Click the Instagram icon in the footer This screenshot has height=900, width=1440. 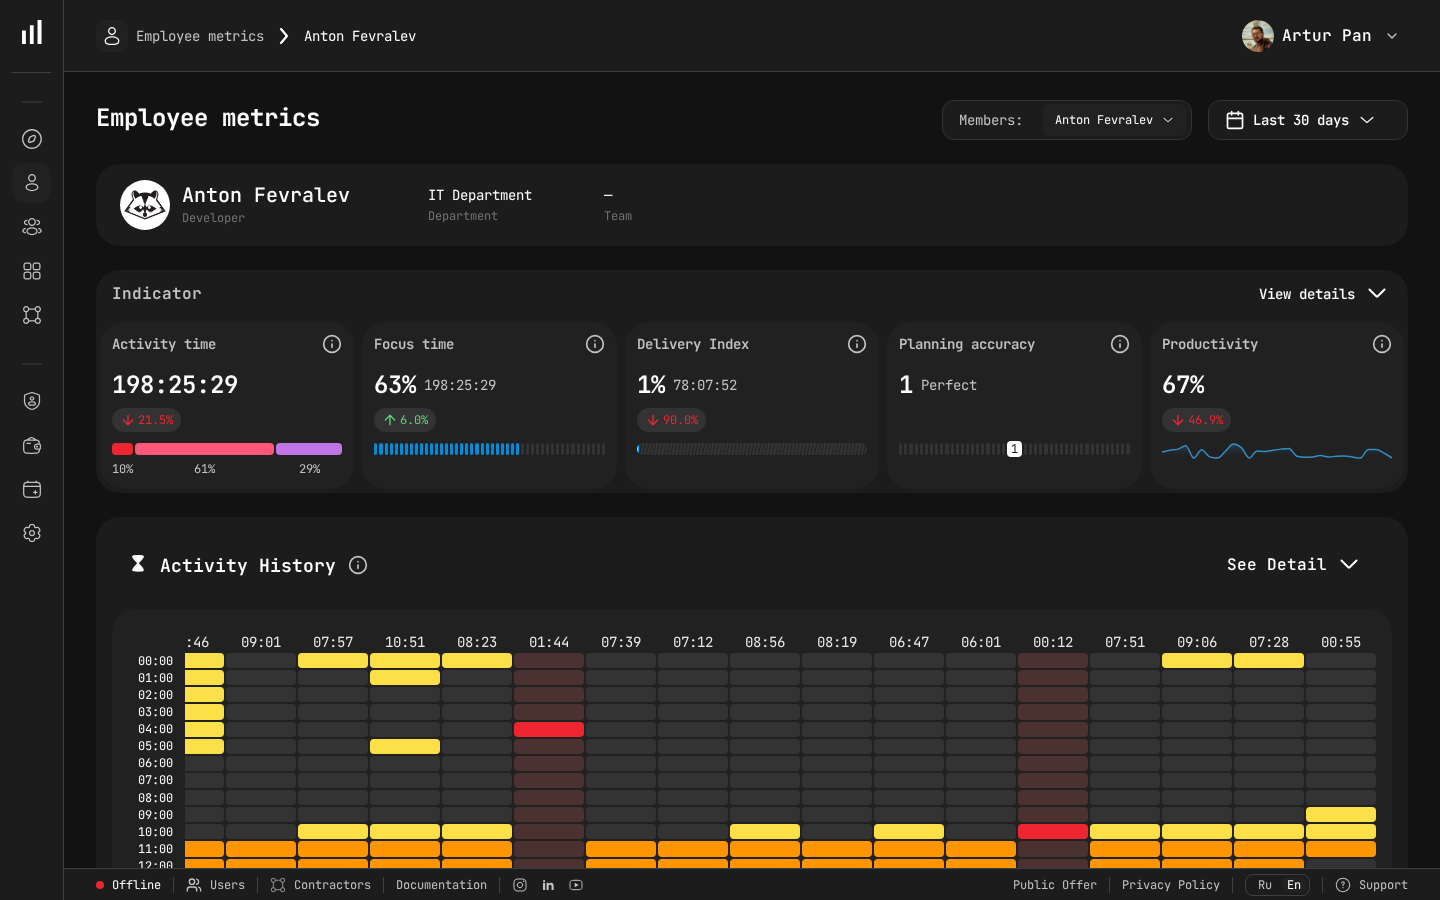(520, 885)
